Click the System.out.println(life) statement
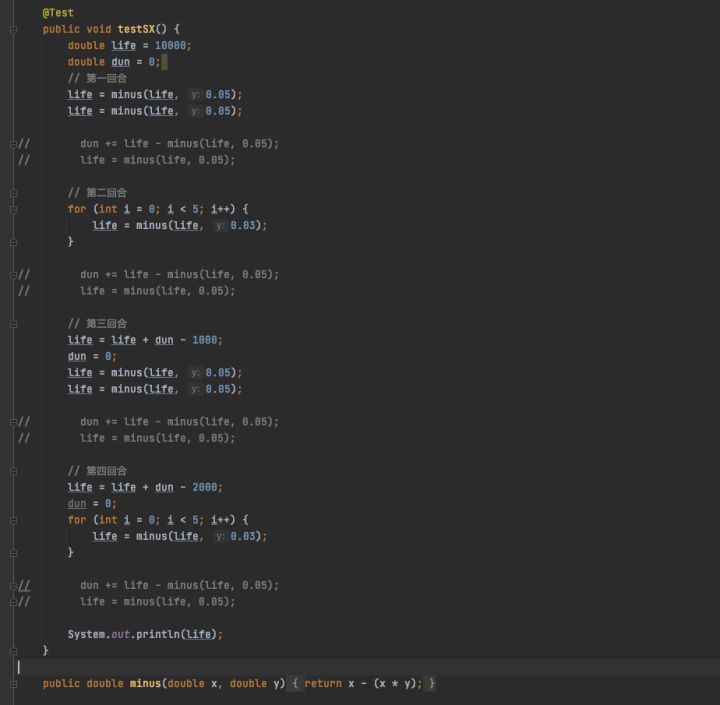The width and height of the screenshot is (720, 705). click(x=145, y=634)
